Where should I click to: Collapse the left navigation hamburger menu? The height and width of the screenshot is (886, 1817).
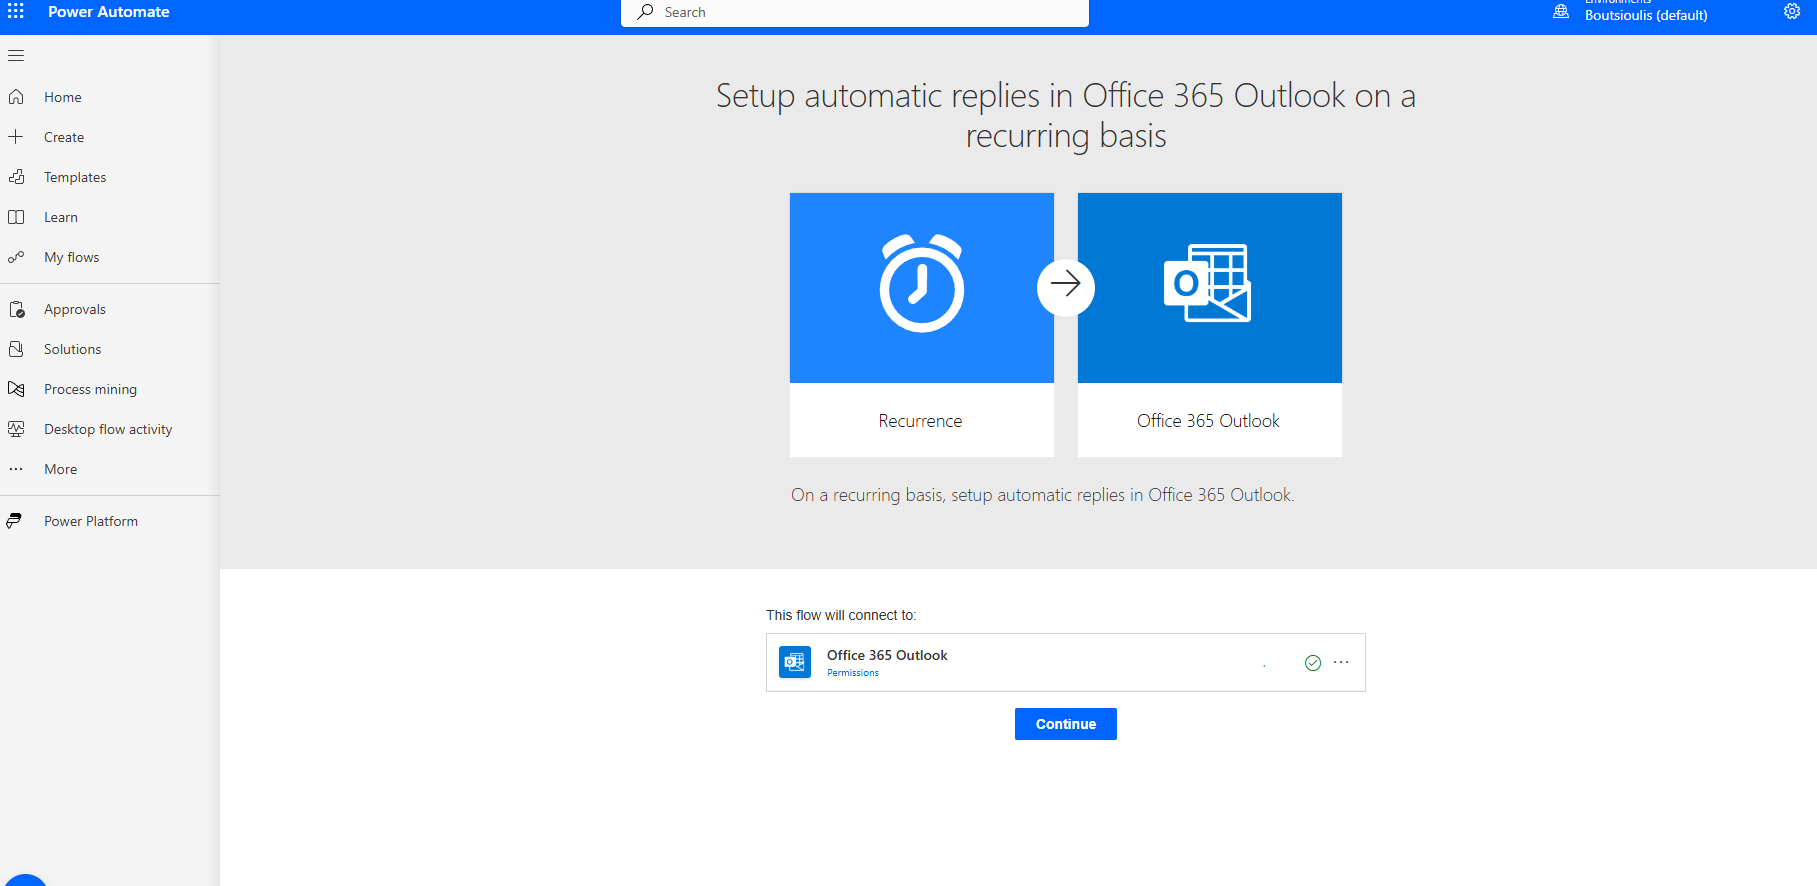pyautogui.click(x=16, y=56)
